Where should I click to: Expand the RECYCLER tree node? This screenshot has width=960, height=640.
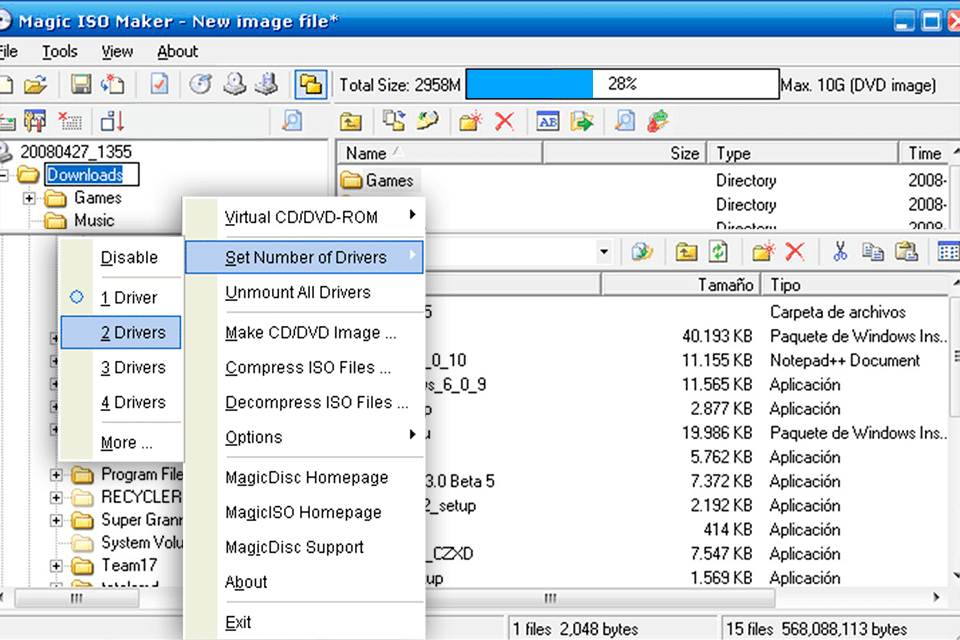[x=56, y=497]
